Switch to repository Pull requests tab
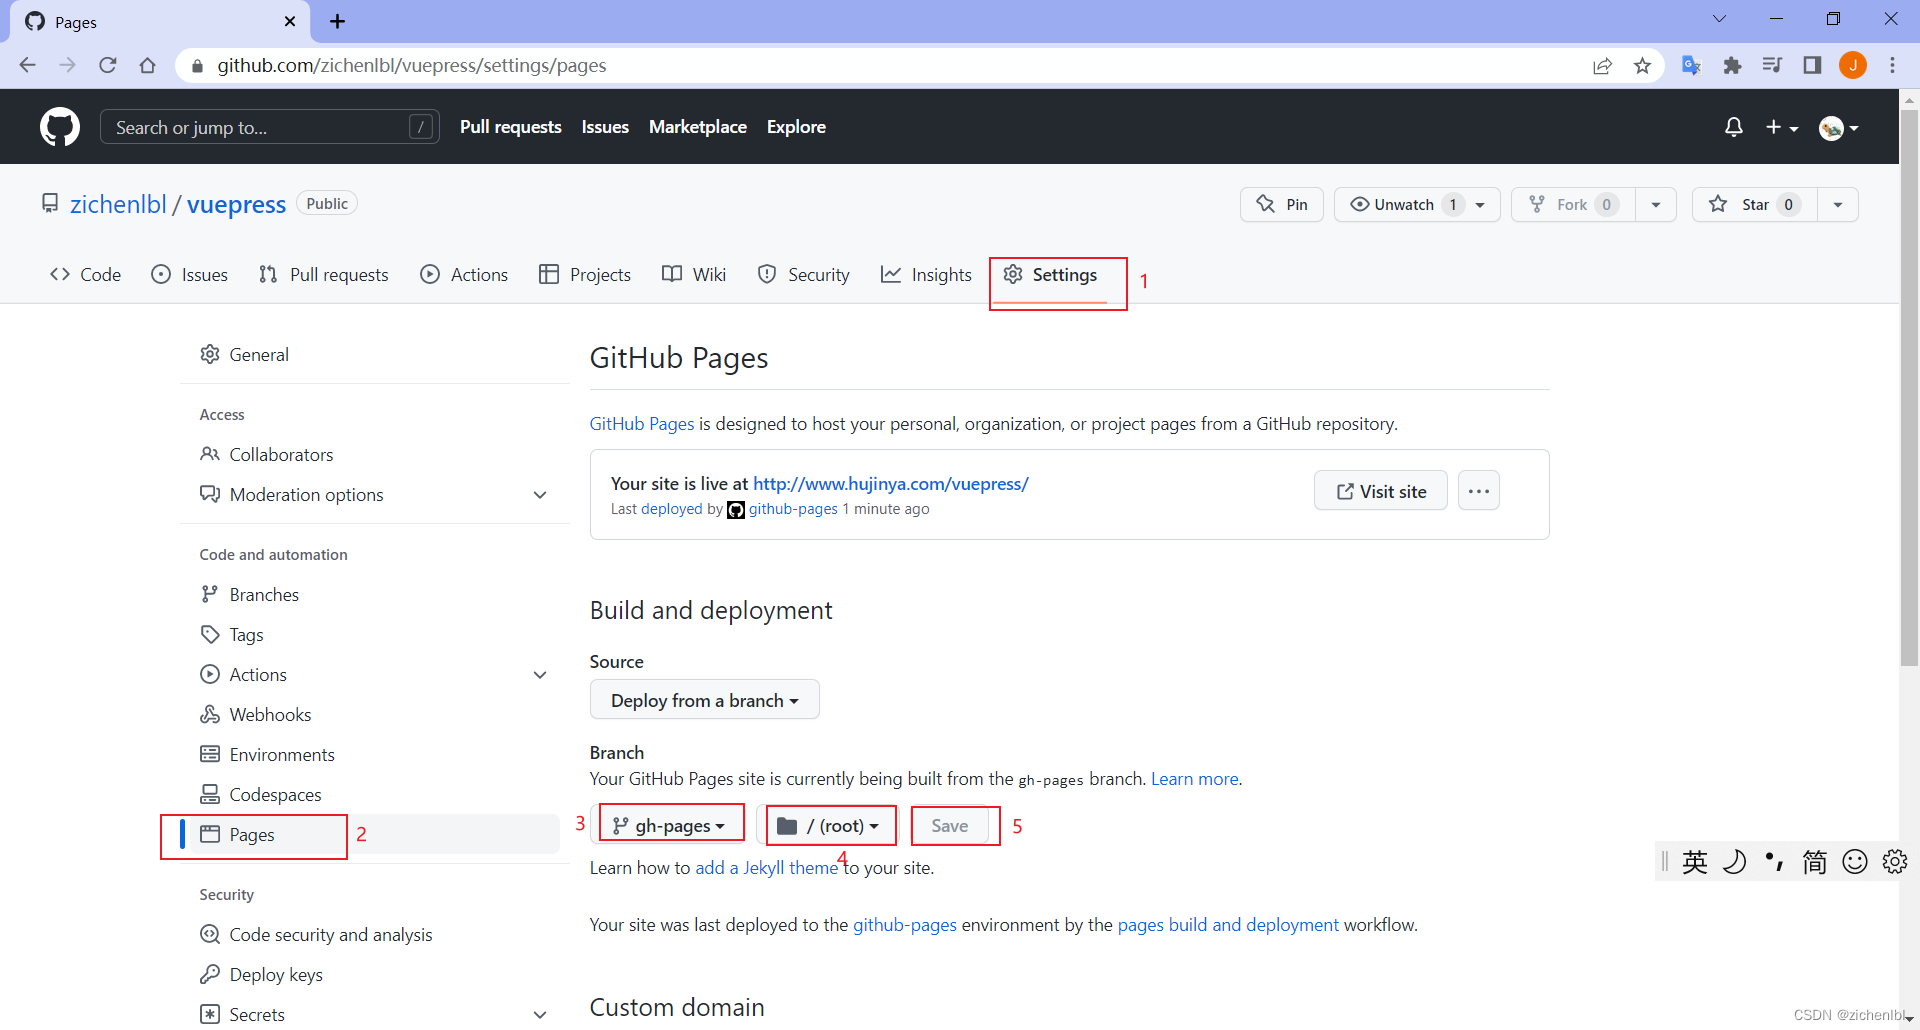Screen dimensions: 1920x1030 point(324,274)
